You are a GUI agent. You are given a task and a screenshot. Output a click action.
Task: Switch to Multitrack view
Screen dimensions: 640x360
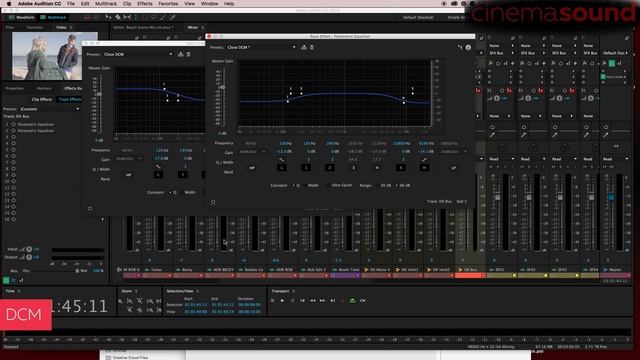coord(53,18)
